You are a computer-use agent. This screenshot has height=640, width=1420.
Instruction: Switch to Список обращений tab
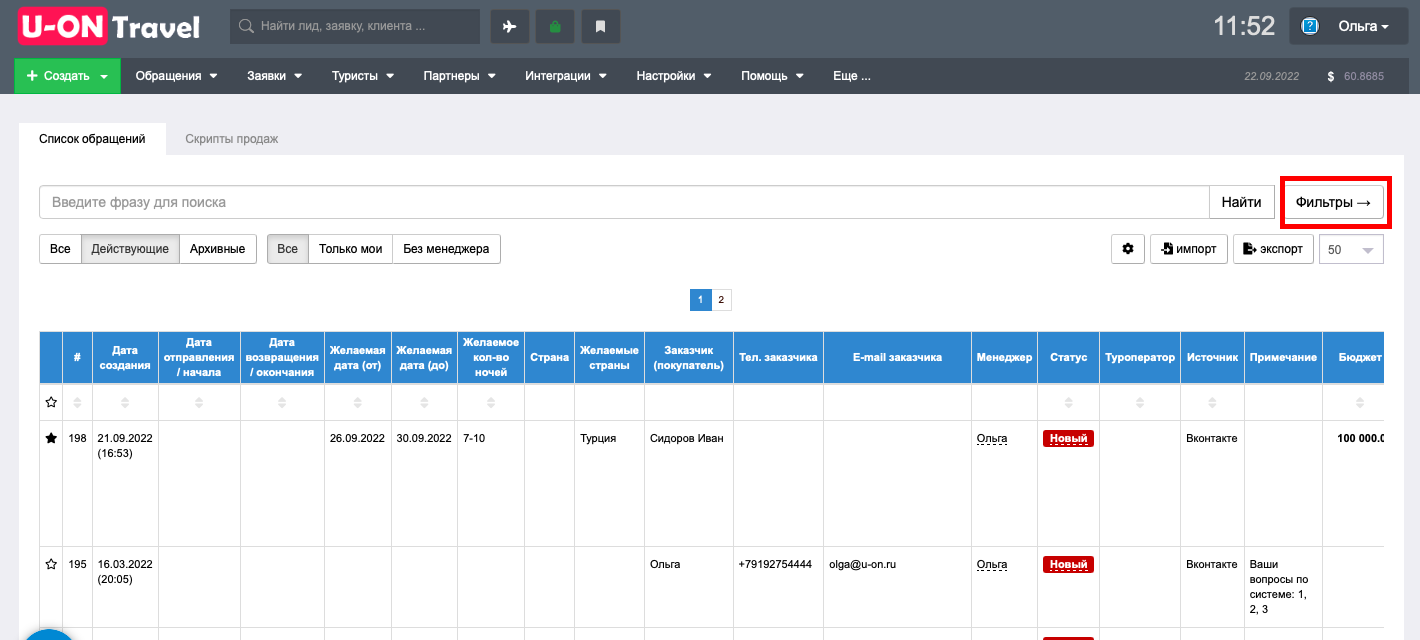pyautogui.click(x=92, y=139)
